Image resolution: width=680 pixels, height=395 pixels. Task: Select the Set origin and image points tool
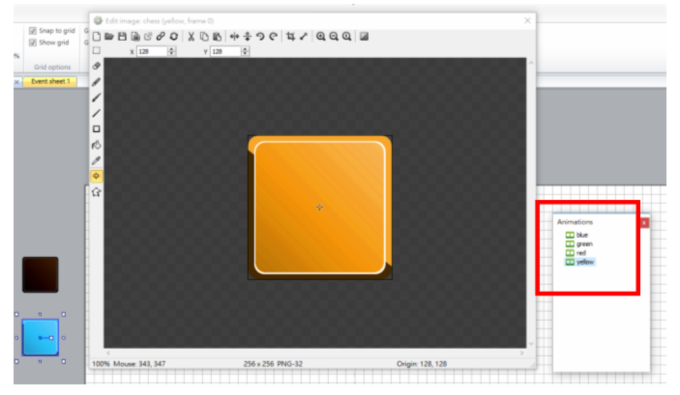tap(96, 176)
